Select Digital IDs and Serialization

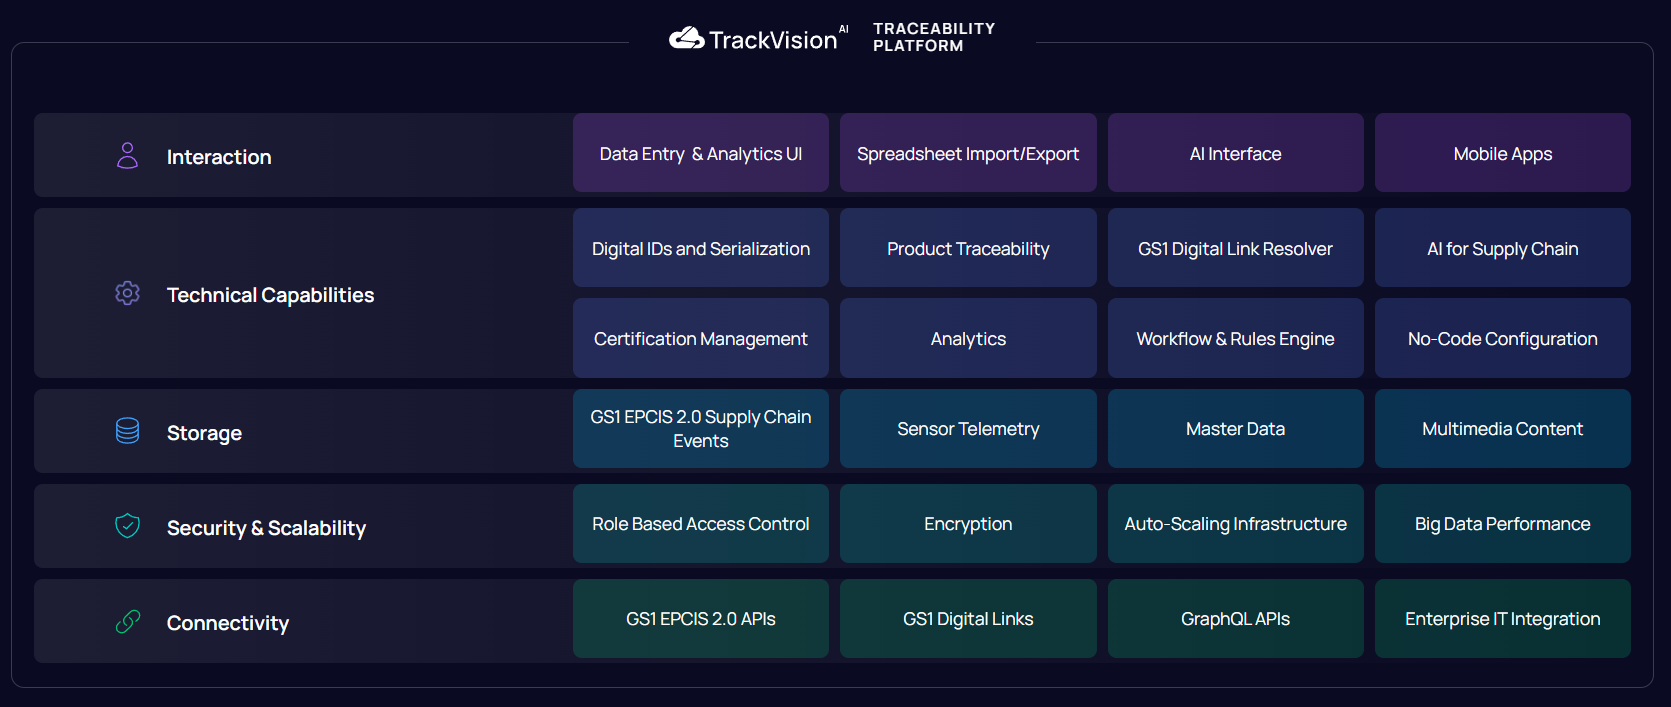[x=700, y=248]
